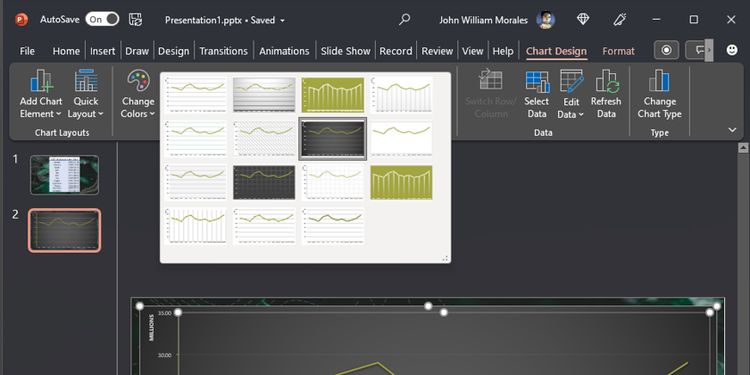Switch to the Slide Show tab
The image size is (750, 375).
coord(345,51)
